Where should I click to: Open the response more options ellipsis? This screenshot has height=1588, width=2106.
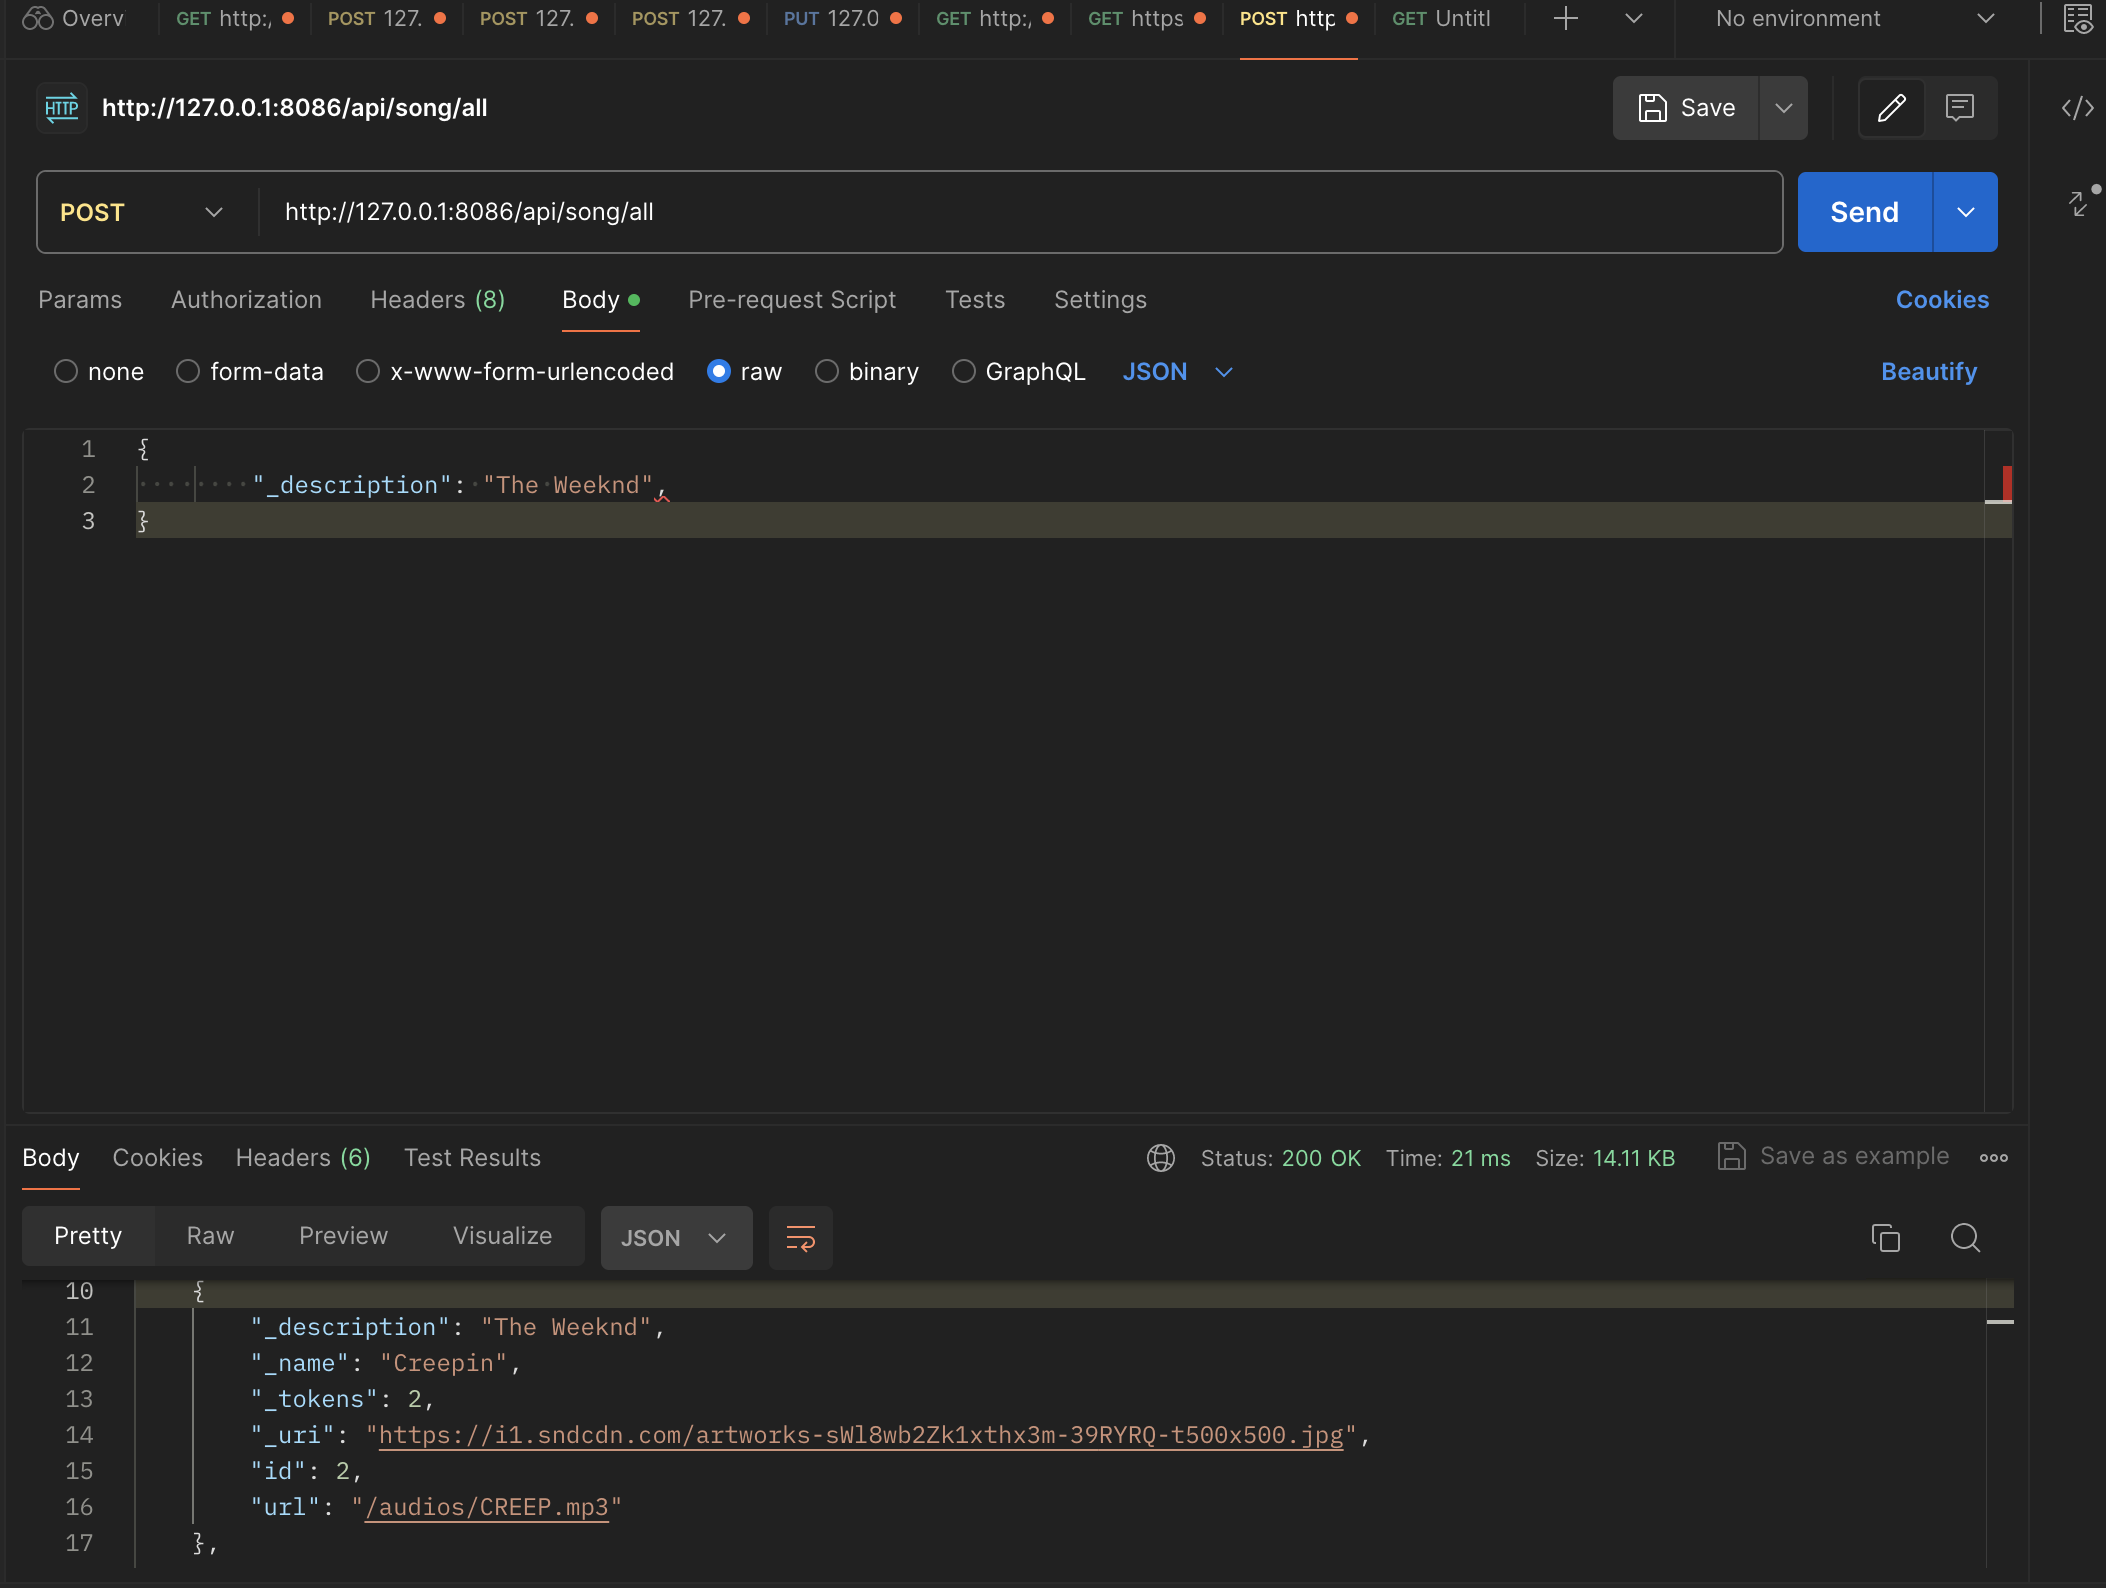[x=1993, y=1158]
